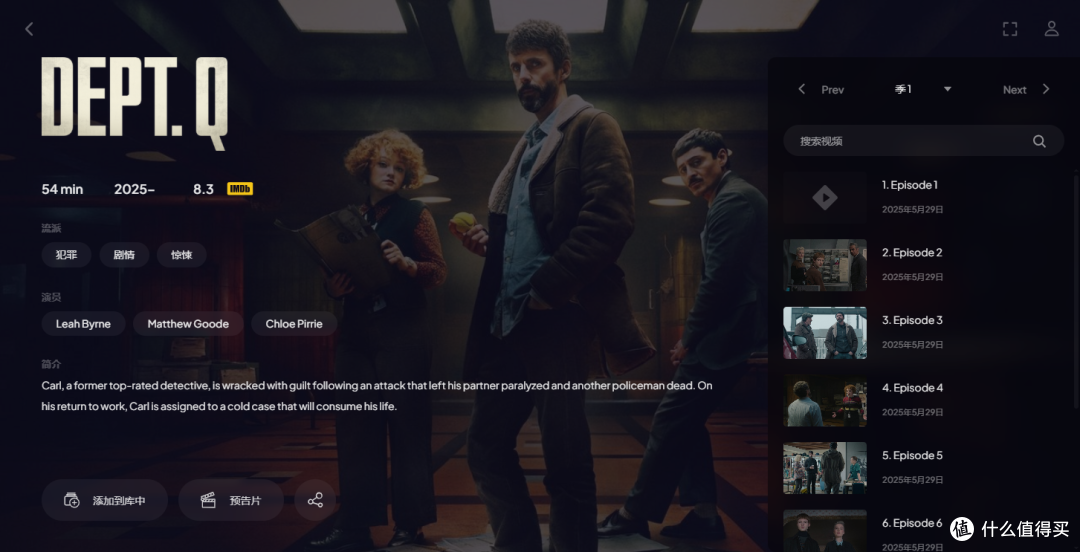Screen dimensions: 1080x552
Task: Select the "4. Episode 4" title
Action: point(913,387)
